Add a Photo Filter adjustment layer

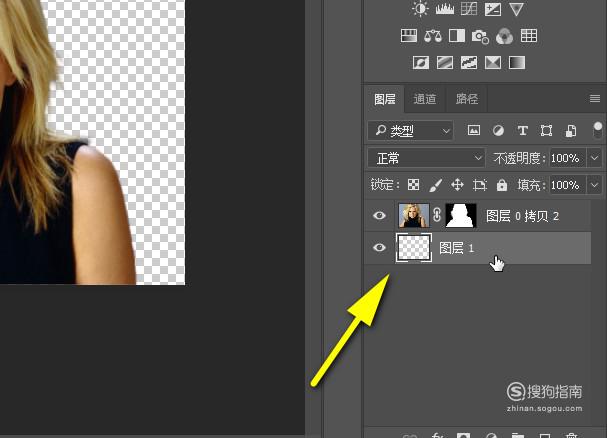pyautogui.click(x=480, y=37)
